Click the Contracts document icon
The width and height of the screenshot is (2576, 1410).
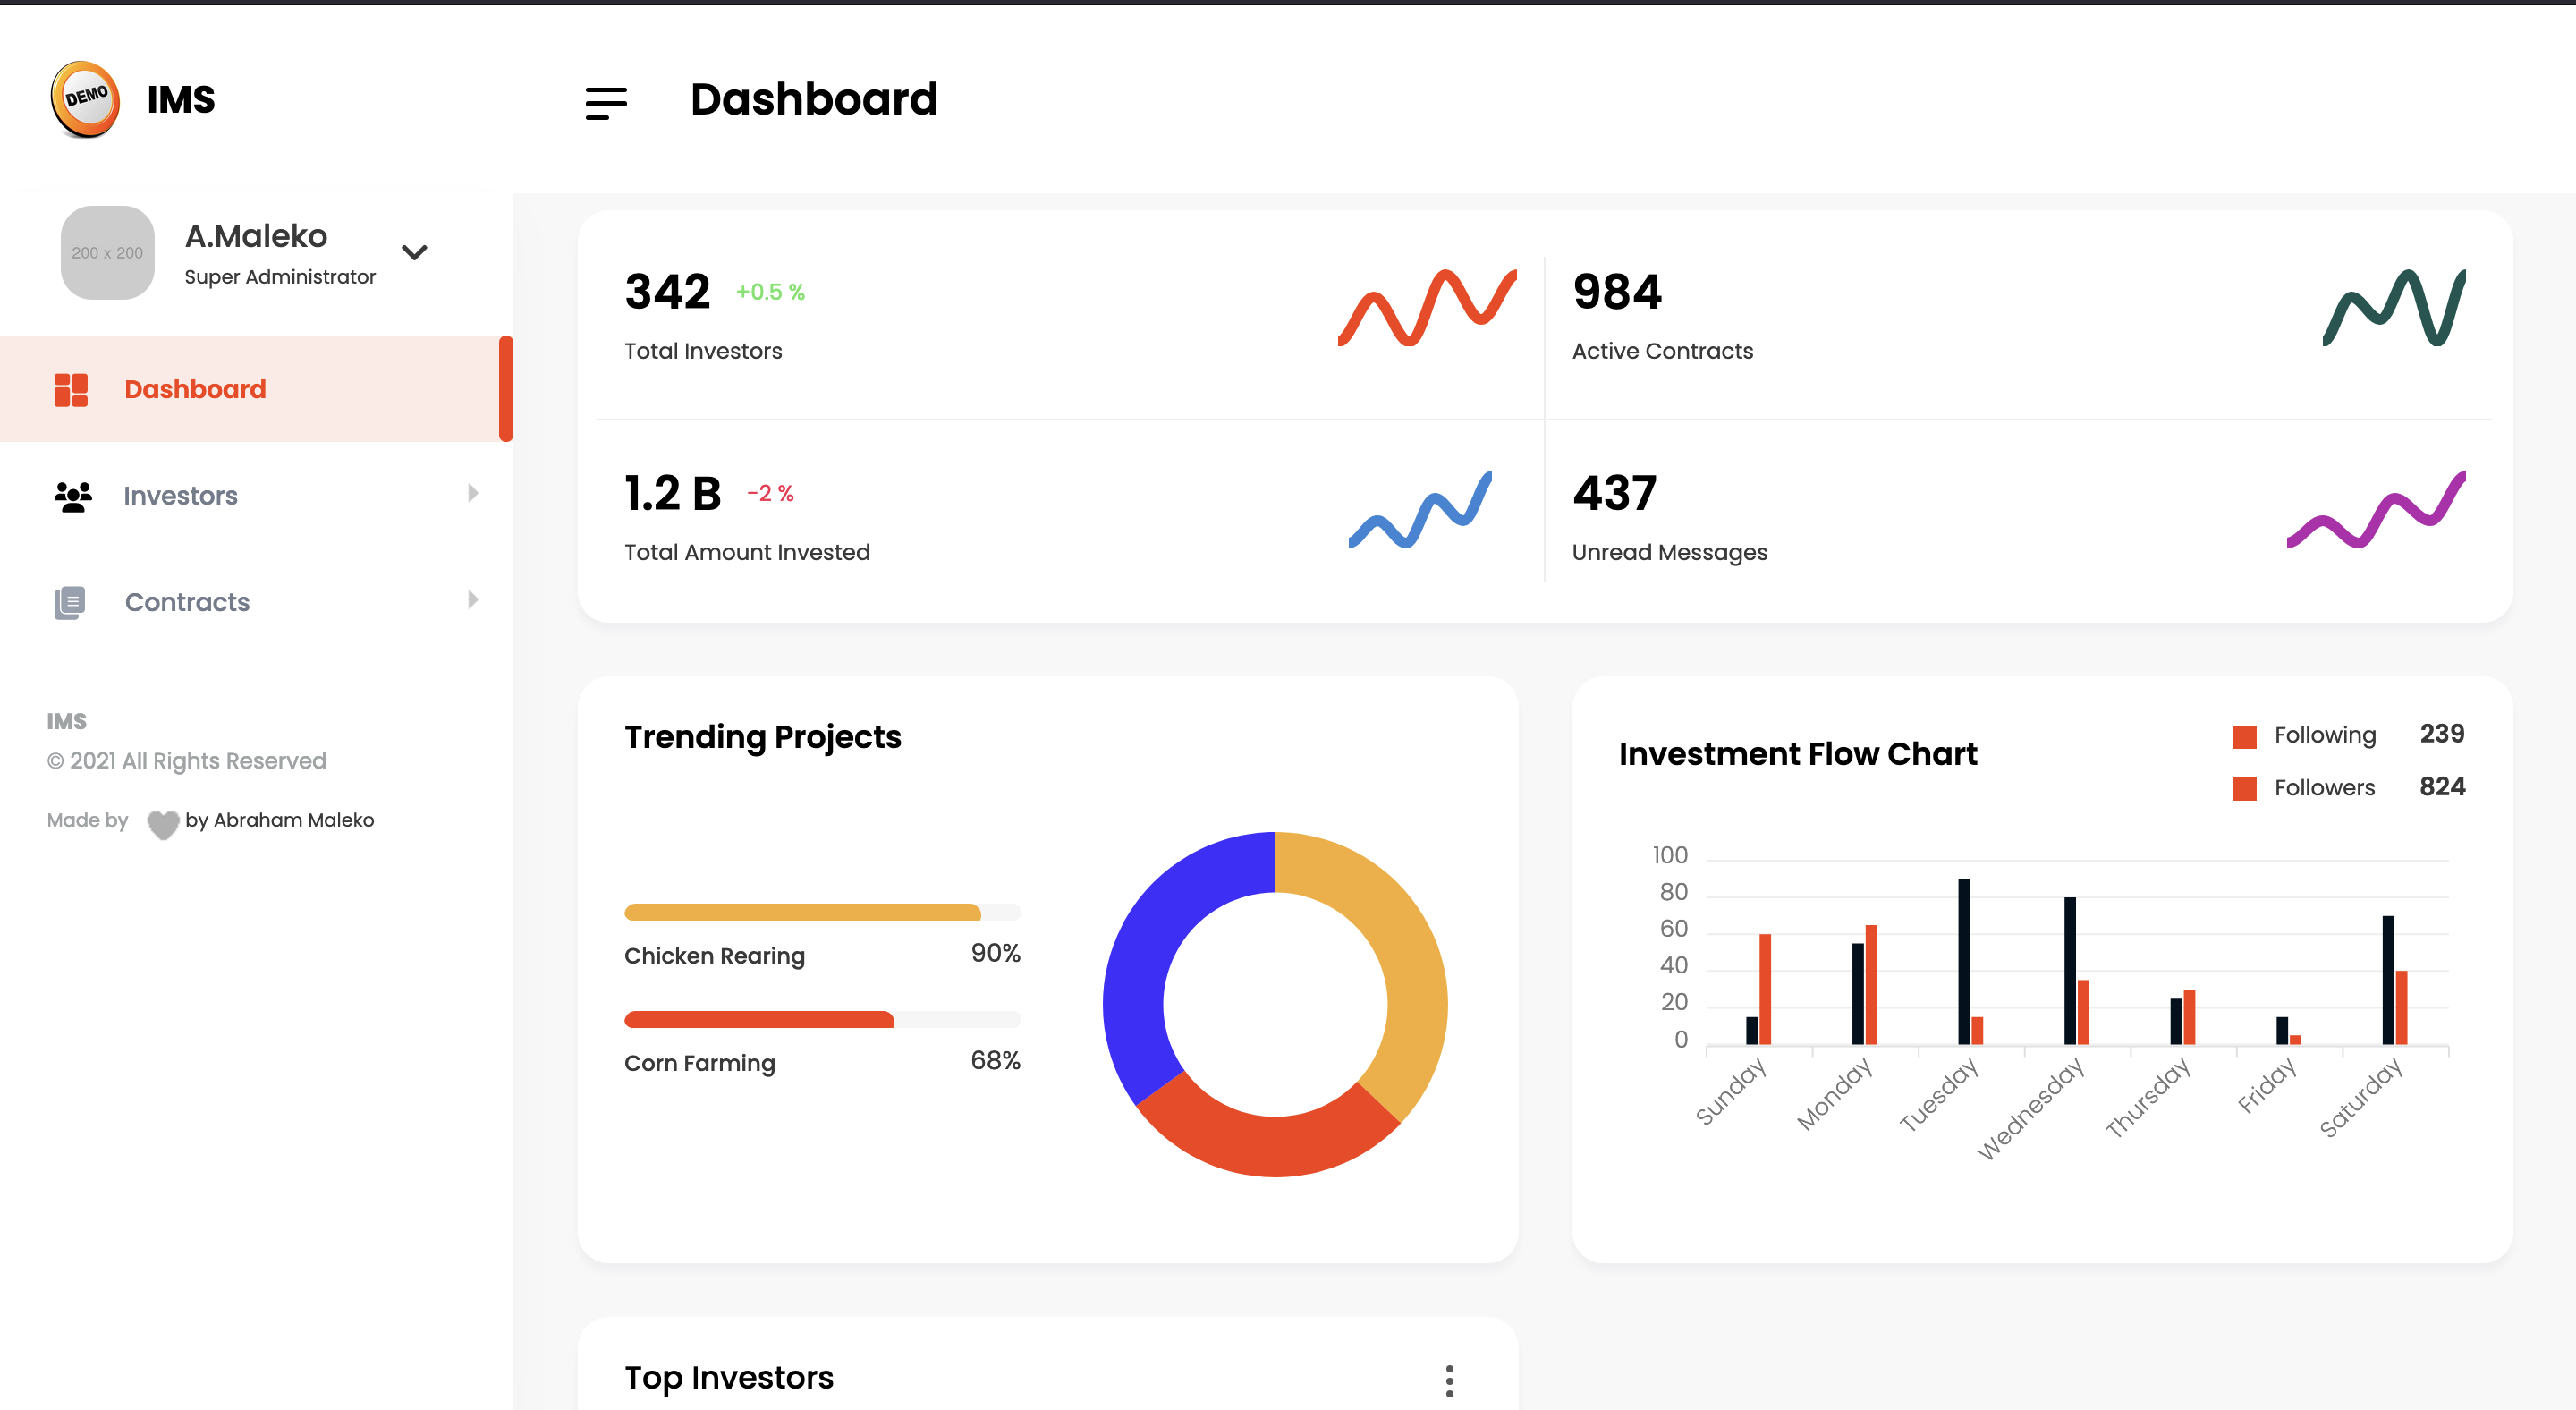(70, 602)
